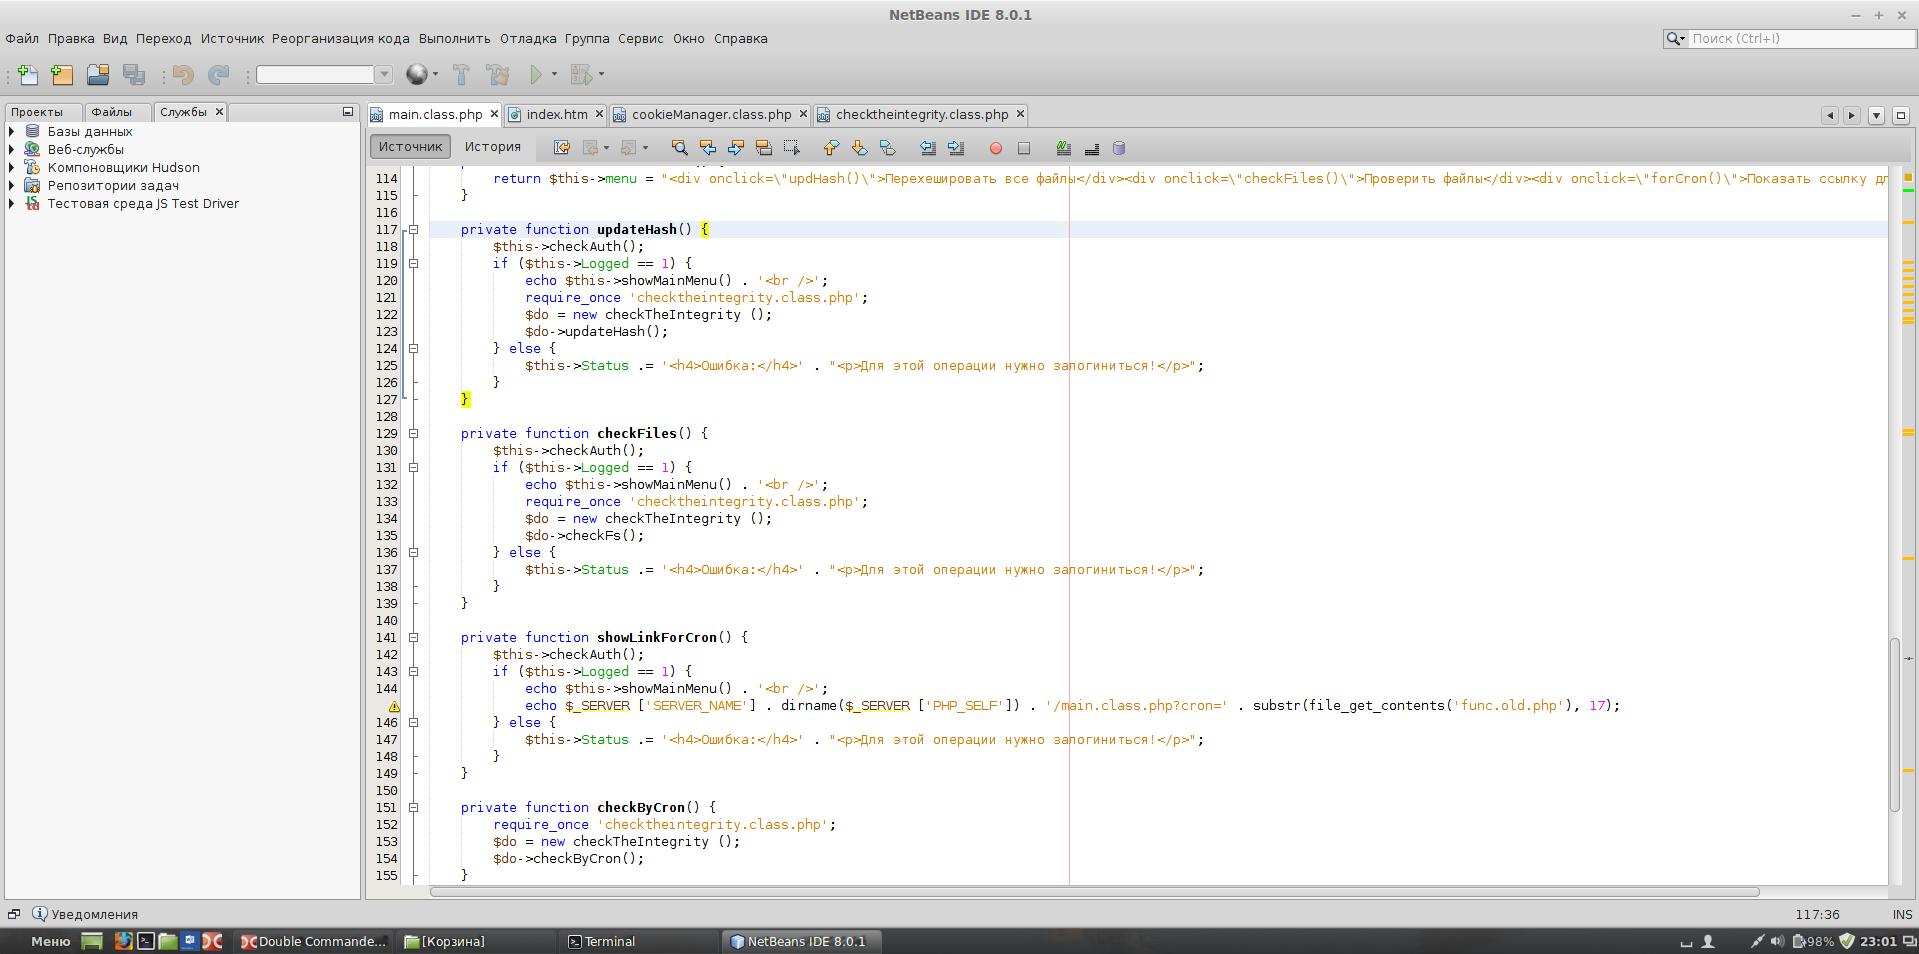The image size is (1919, 954).
Task: Click Find Selection magnifier icon in editor toolbar
Action: click(679, 148)
